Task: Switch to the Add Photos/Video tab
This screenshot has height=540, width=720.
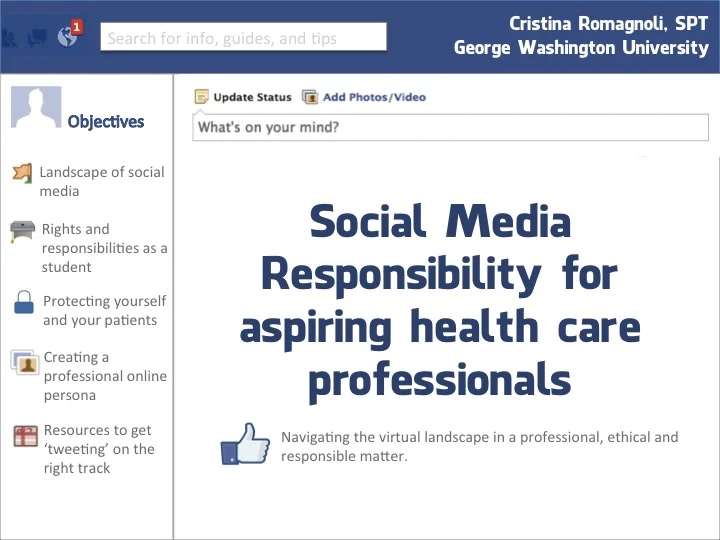Action: (x=375, y=97)
